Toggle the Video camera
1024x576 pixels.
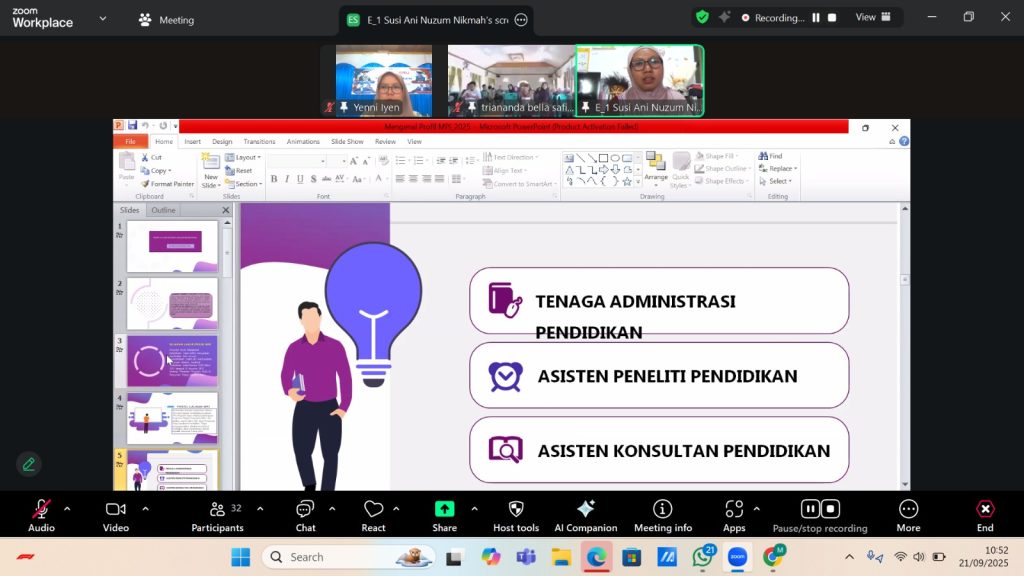coord(116,510)
